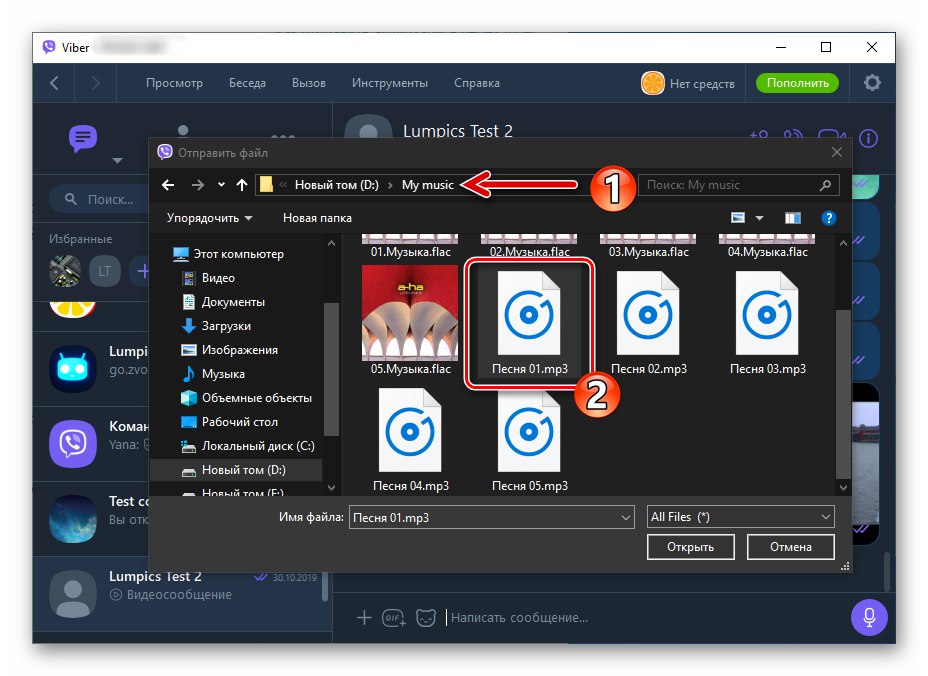The image size is (928, 676).
Task: Open the Беседа menu
Action: 247,83
